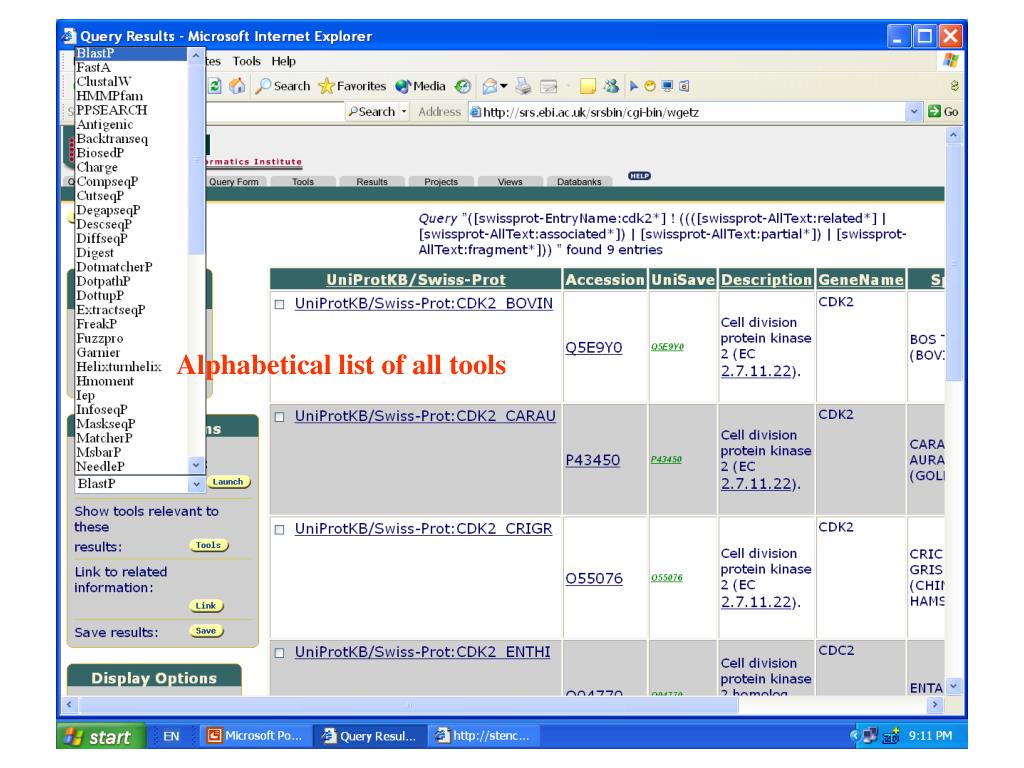
Task: Click the Launch button
Action: (228, 482)
